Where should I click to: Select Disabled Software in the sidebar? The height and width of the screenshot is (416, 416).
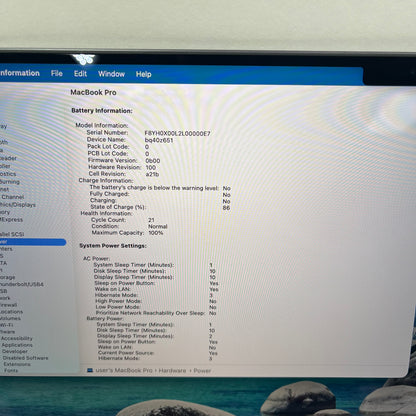pyautogui.click(x=25, y=358)
